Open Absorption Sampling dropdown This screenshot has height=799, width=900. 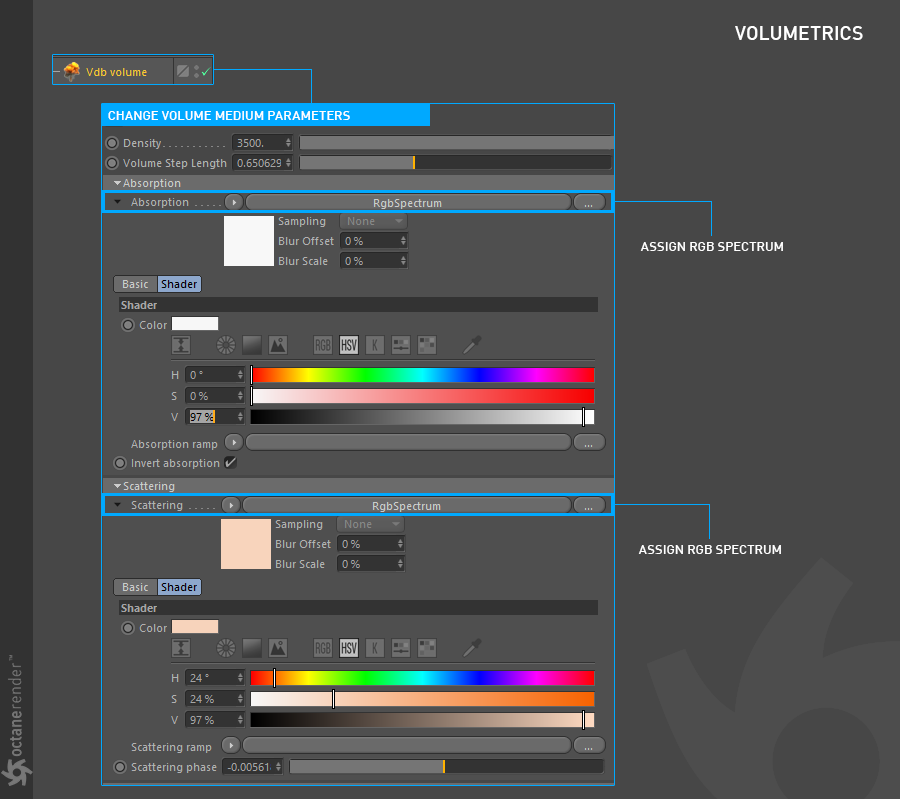tap(373, 221)
